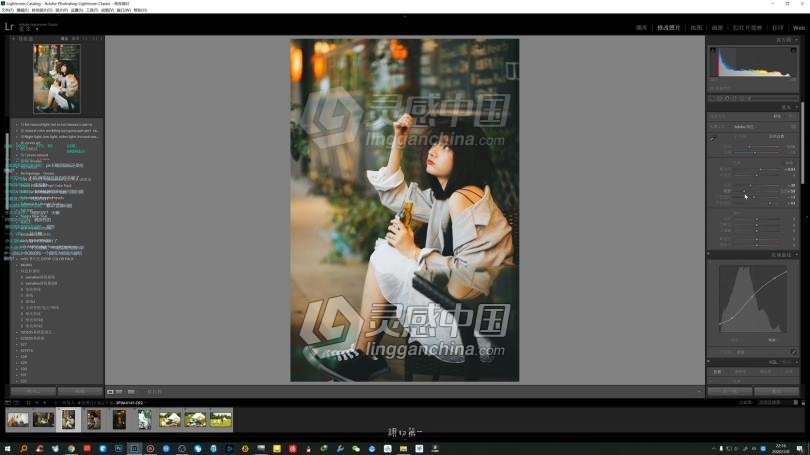810x455 pixels.
Task: Adjust the Exposure slider handle
Action: click(x=760, y=169)
